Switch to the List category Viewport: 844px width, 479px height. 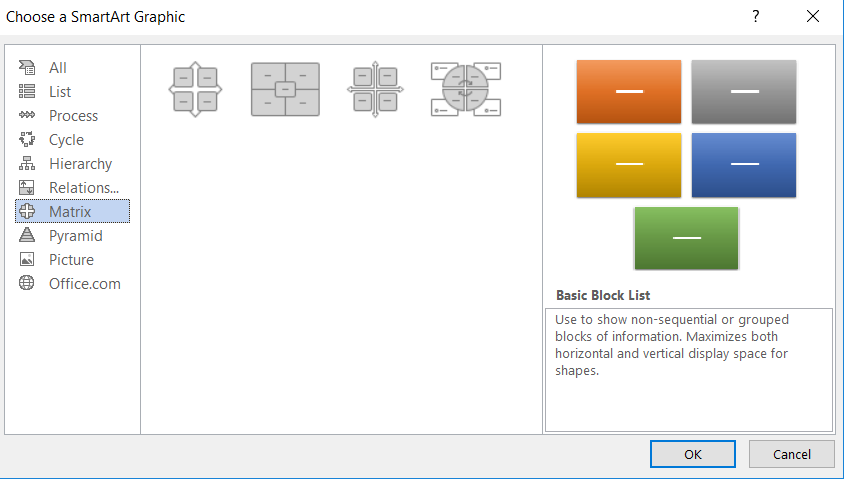click(x=60, y=92)
